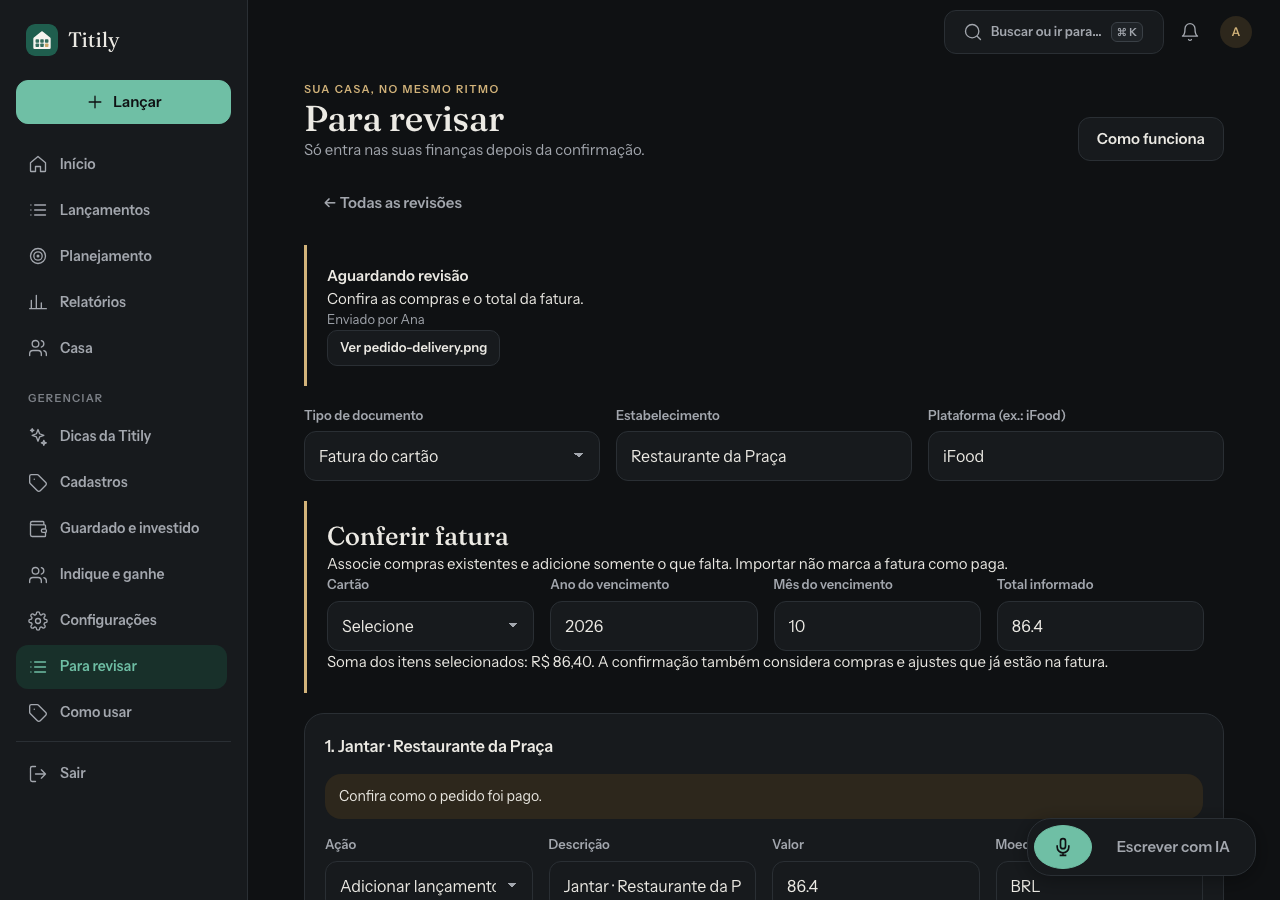Viewport: 1280px width, 900px height.
Task: Click the list icon beside Lançamentos
Action: 38,210
